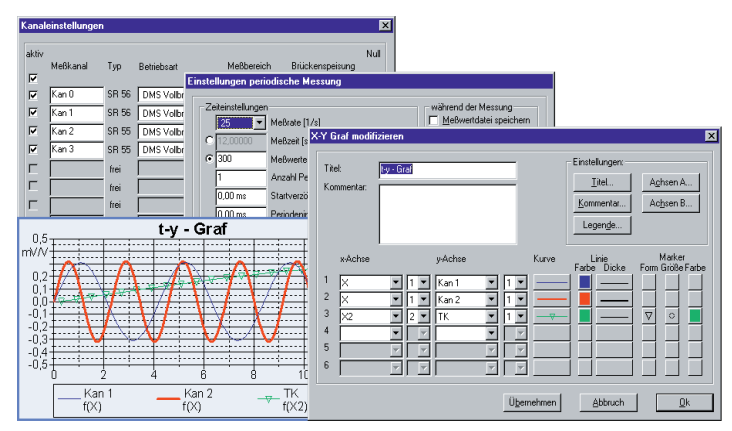The width and height of the screenshot is (732, 431).
Task: Select the row 3 triangle marker form
Action: tap(648, 316)
